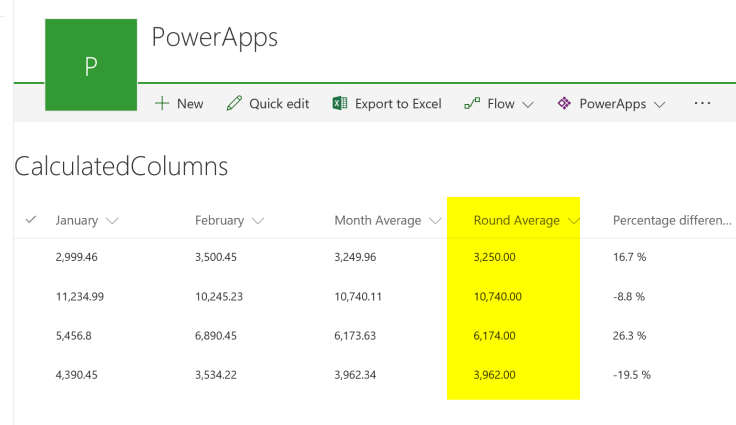Screen dimensions: 736x425
Task: Click the pencil icon for Quick edit
Action: 234,104
